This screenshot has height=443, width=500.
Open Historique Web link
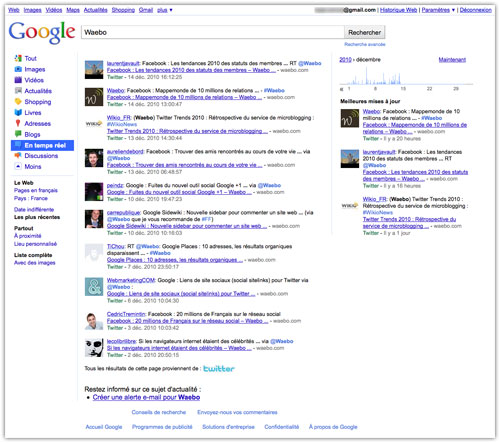pos(398,10)
